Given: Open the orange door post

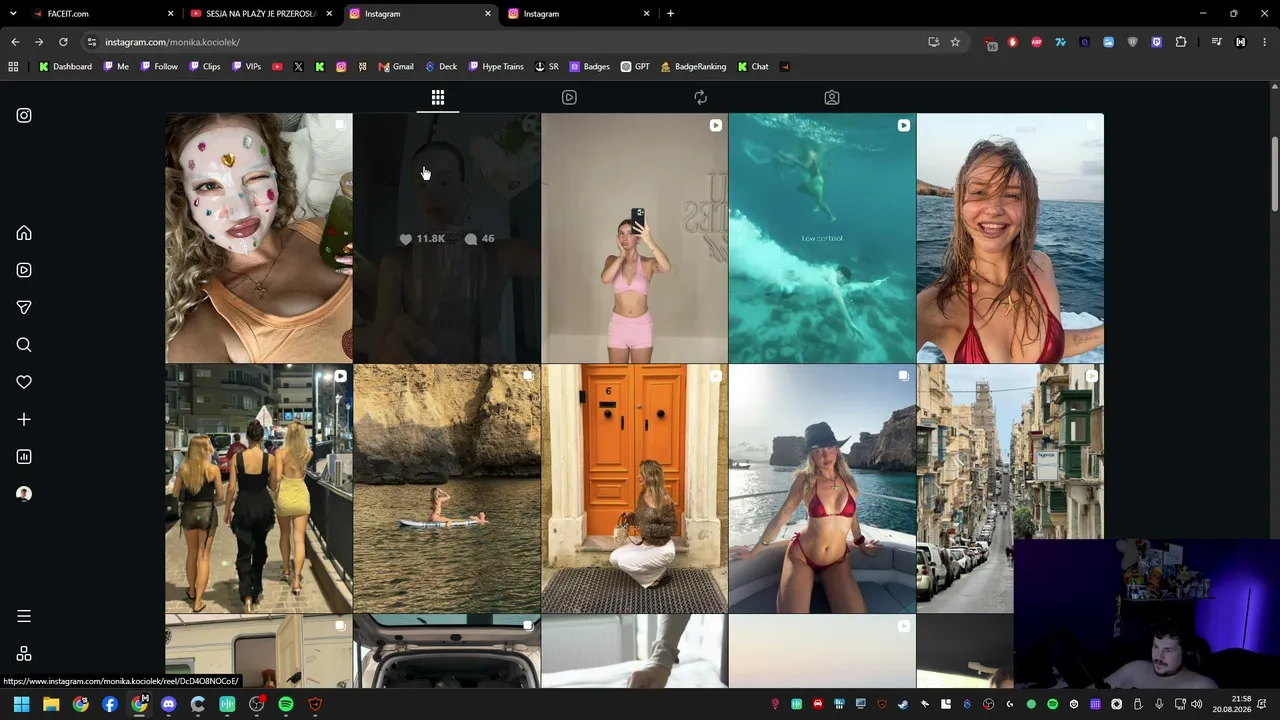Looking at the screenshot, I should (635, 488).
